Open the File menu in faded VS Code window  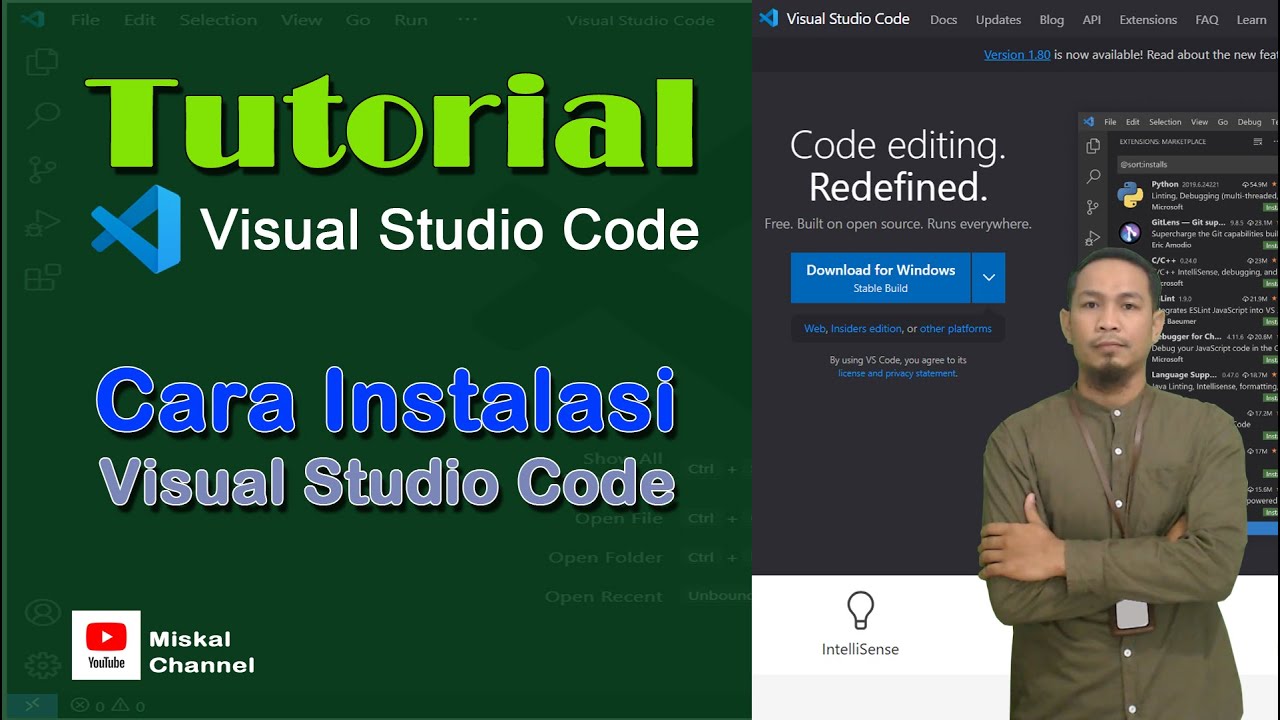pyautogui.click(x=87, y=20)
